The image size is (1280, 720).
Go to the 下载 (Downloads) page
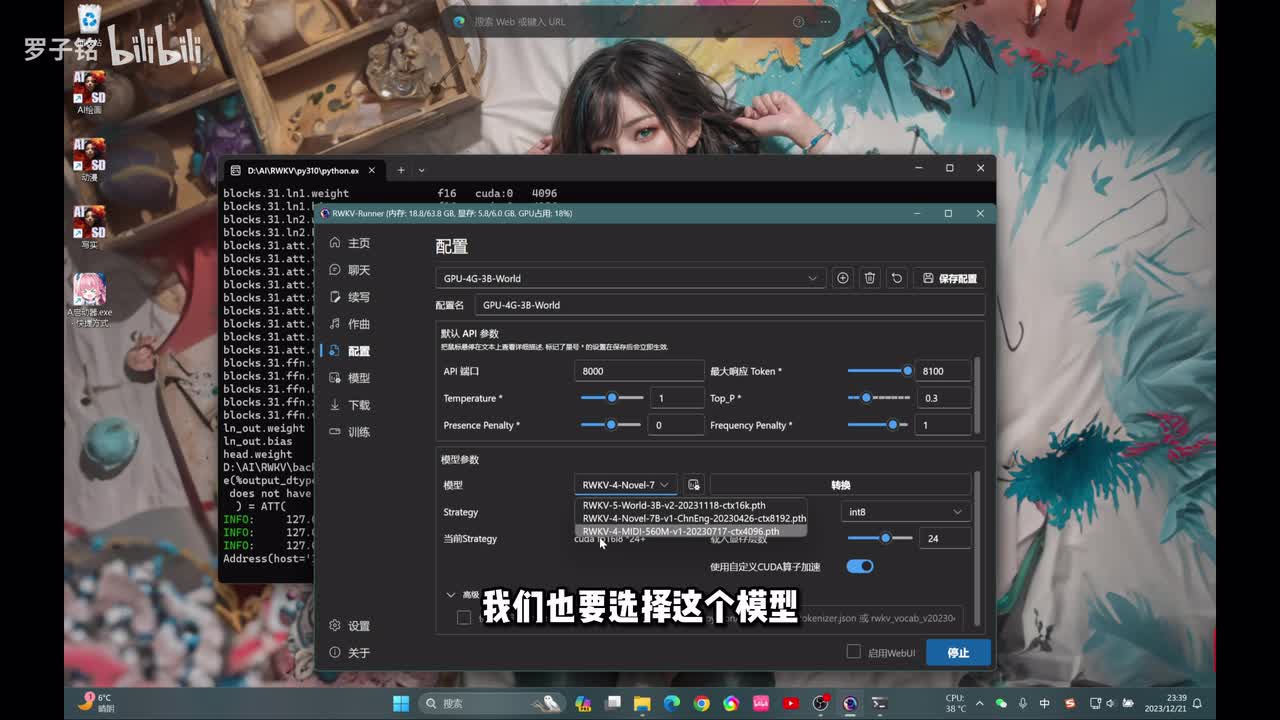358,405
